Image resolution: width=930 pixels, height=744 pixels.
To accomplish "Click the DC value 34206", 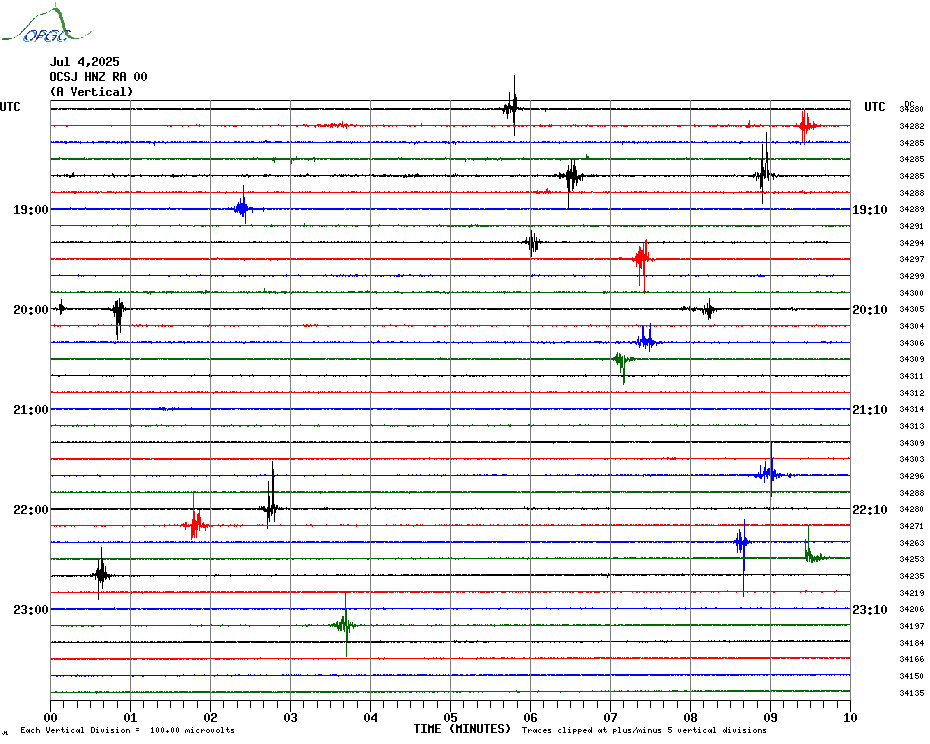I will 912,609.
